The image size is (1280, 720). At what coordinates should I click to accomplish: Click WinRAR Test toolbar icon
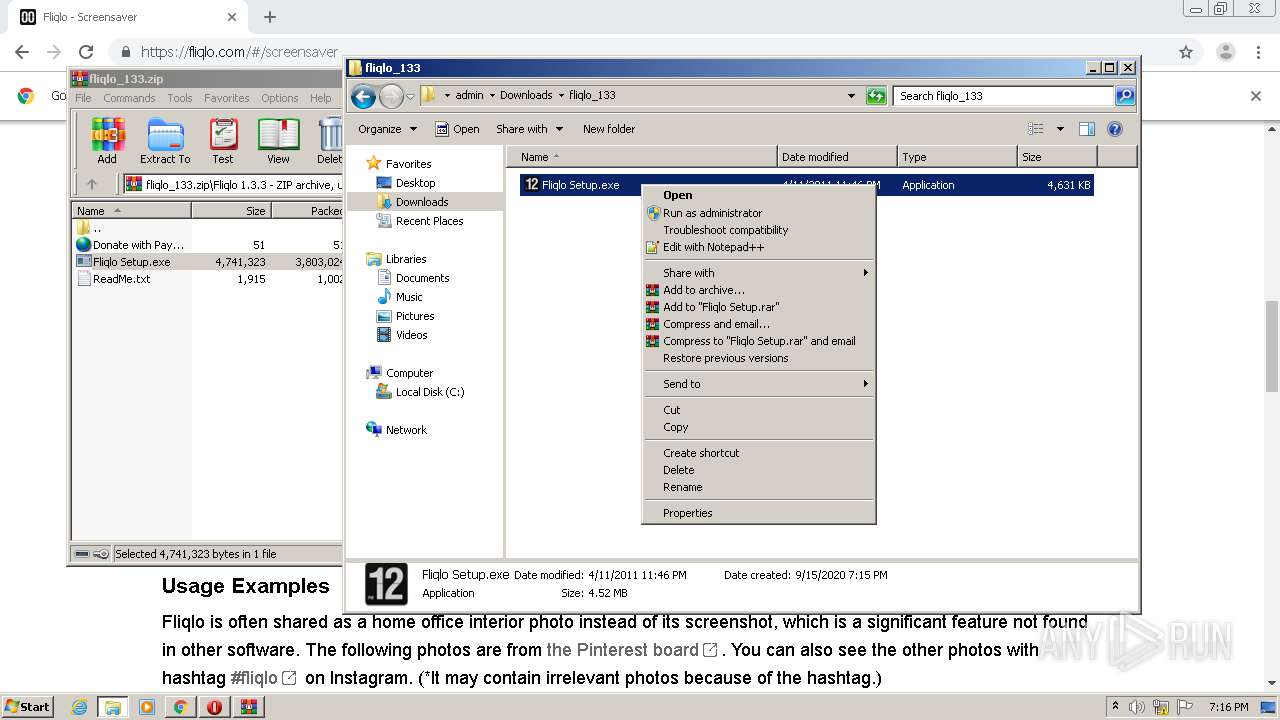tap(223, 141)
